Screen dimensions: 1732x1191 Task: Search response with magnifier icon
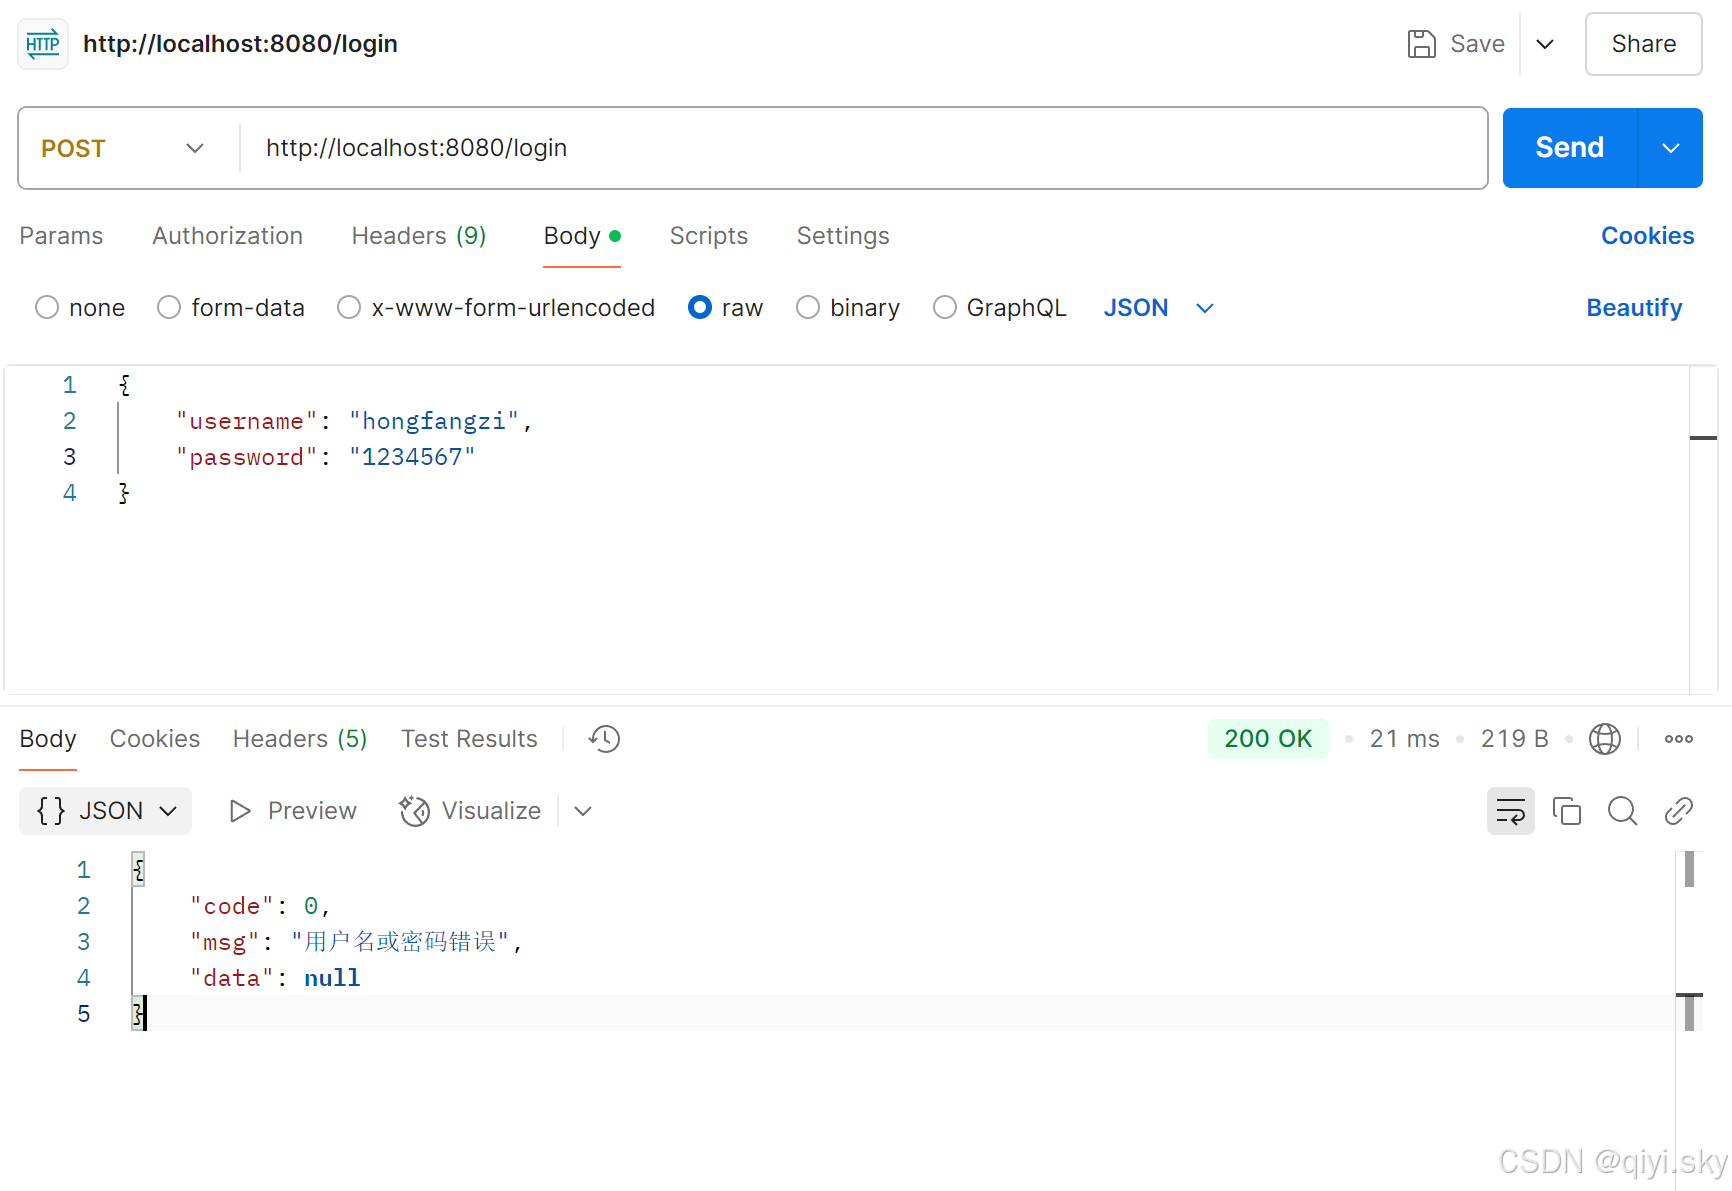click(x=1622, y=811)
